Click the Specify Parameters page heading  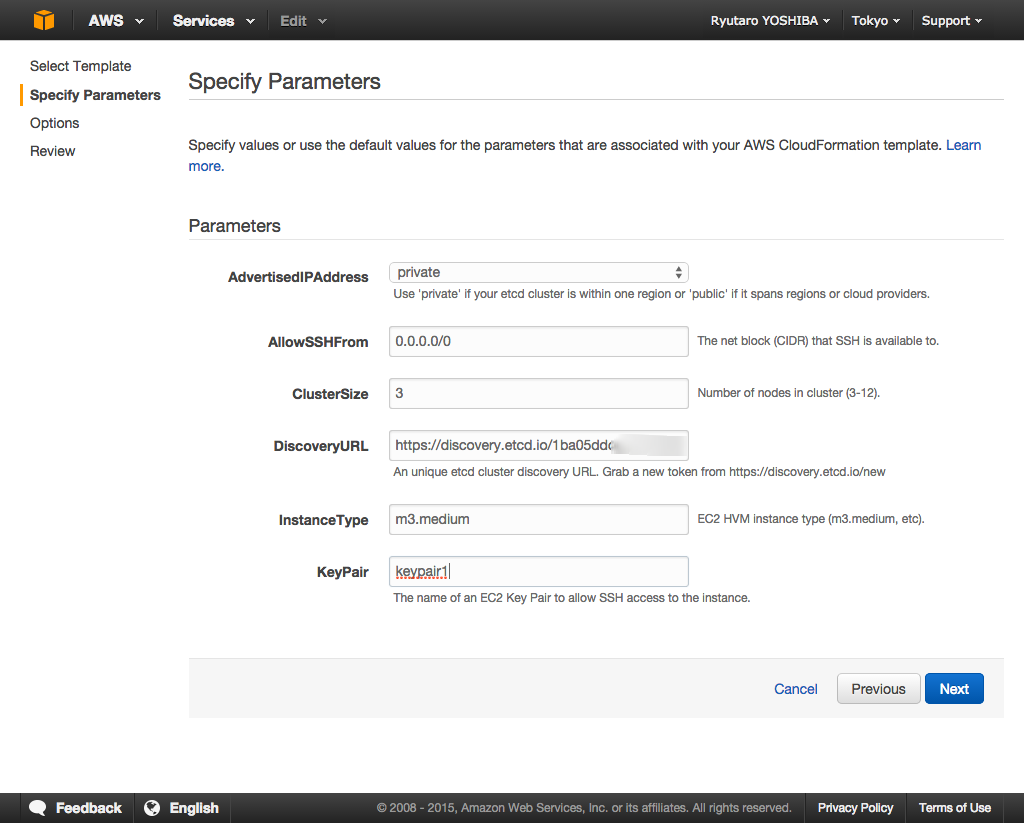click(x=284, y=82)
